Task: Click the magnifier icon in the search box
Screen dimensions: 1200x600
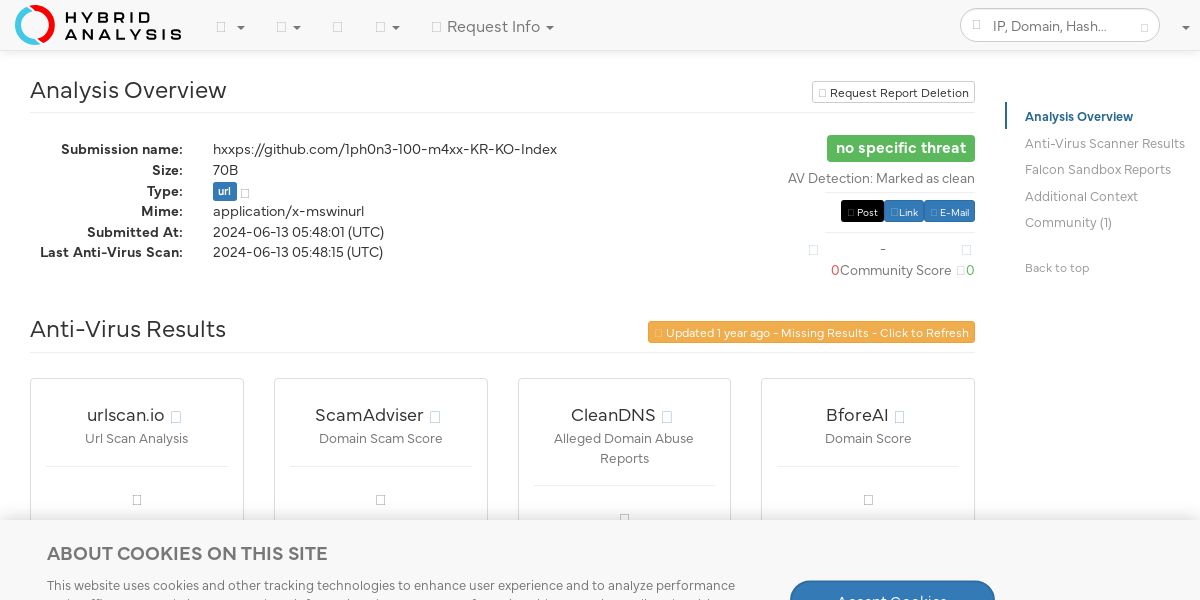Action: tap(977, 26)
